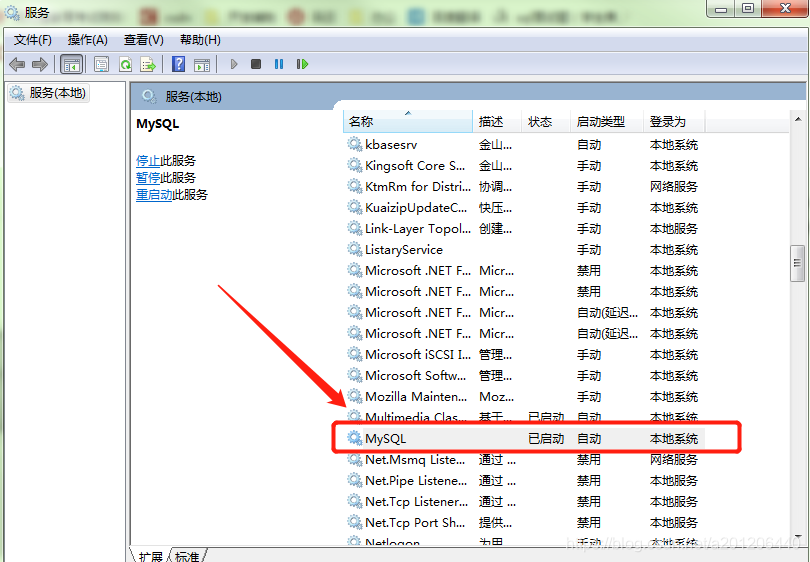Click the 停止 service link
This screenshot has height=562, width=810.
tap(148, 161)
